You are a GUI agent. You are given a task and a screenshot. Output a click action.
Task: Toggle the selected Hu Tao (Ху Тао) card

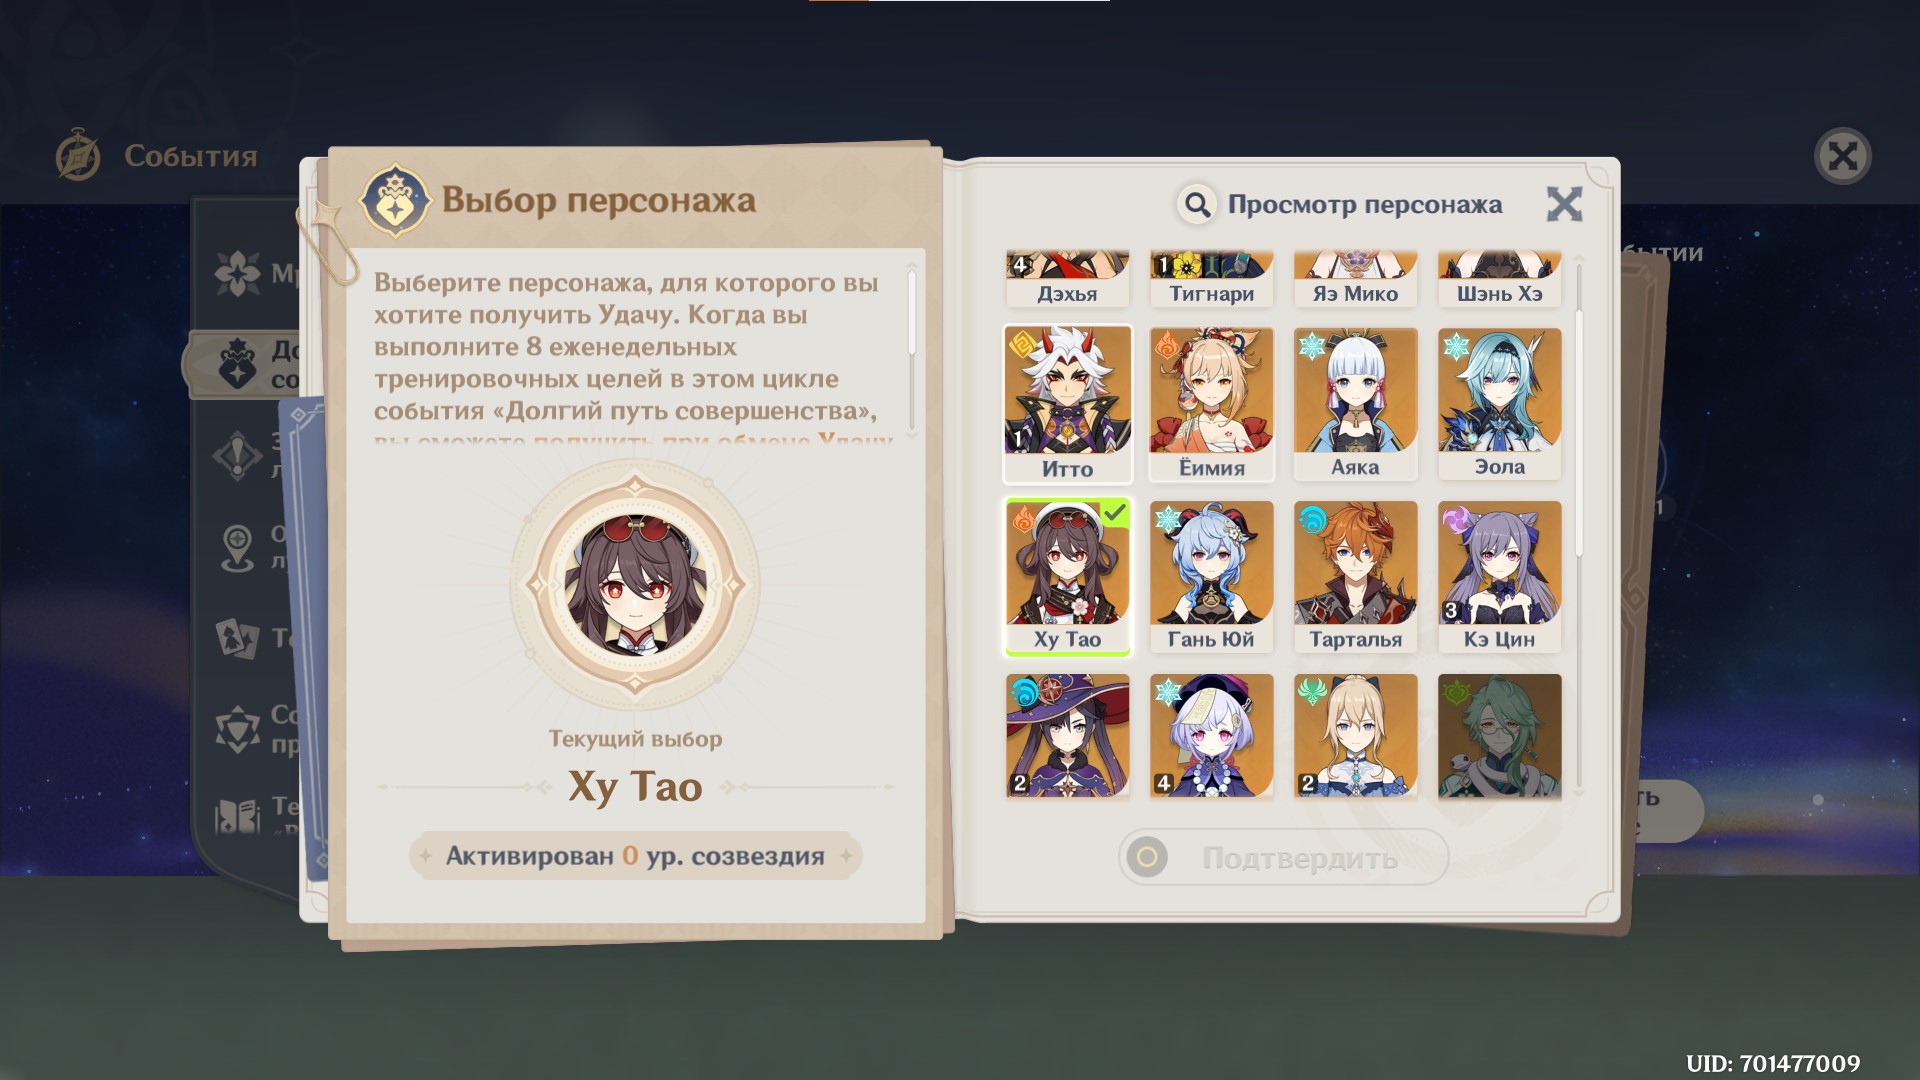pyautogui.click(x=1067, y=577)
